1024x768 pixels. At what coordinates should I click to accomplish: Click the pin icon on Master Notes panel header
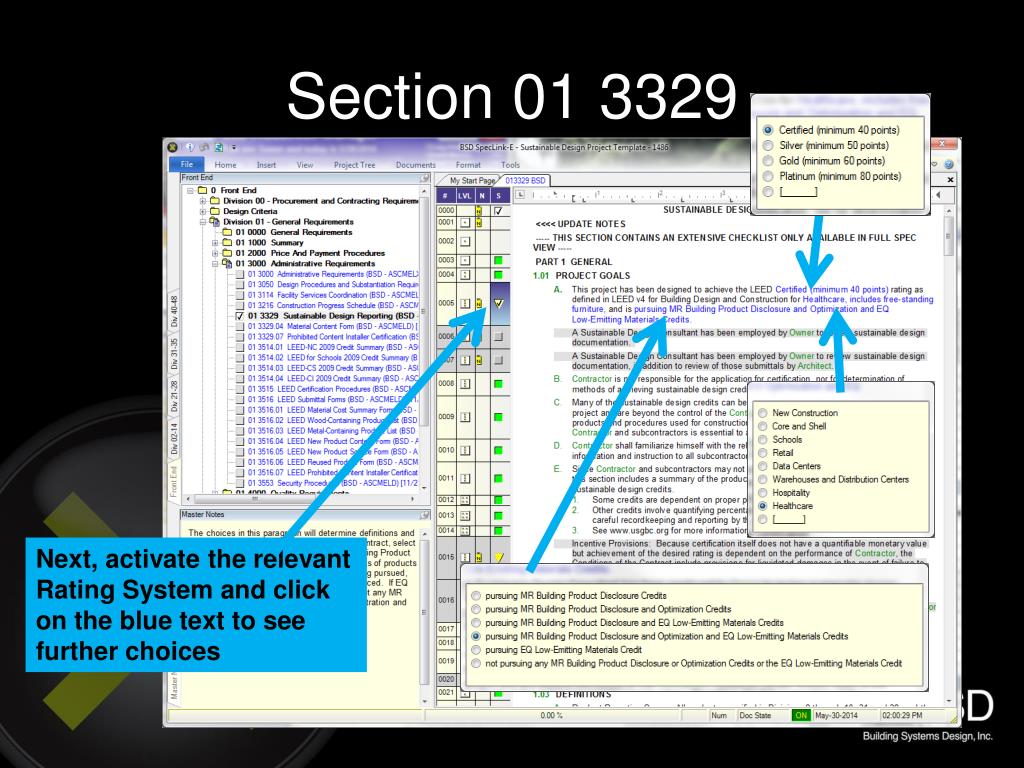pos(425,515)
